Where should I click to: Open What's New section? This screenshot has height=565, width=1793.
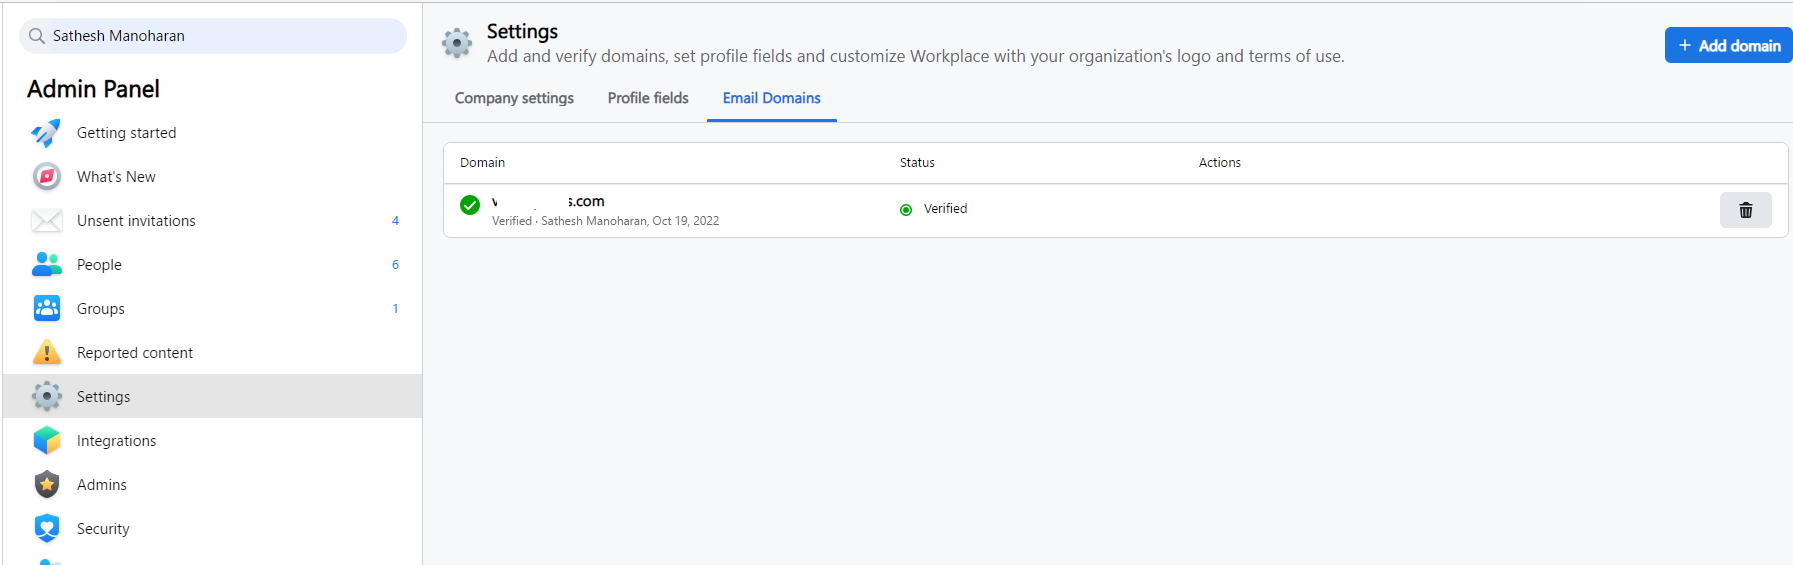(x=212, y=177)
